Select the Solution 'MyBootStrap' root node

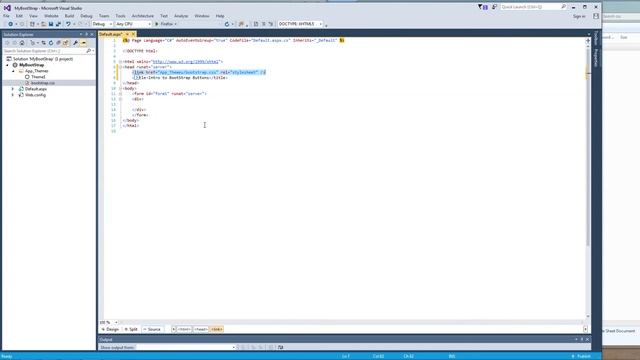point(43,59)
